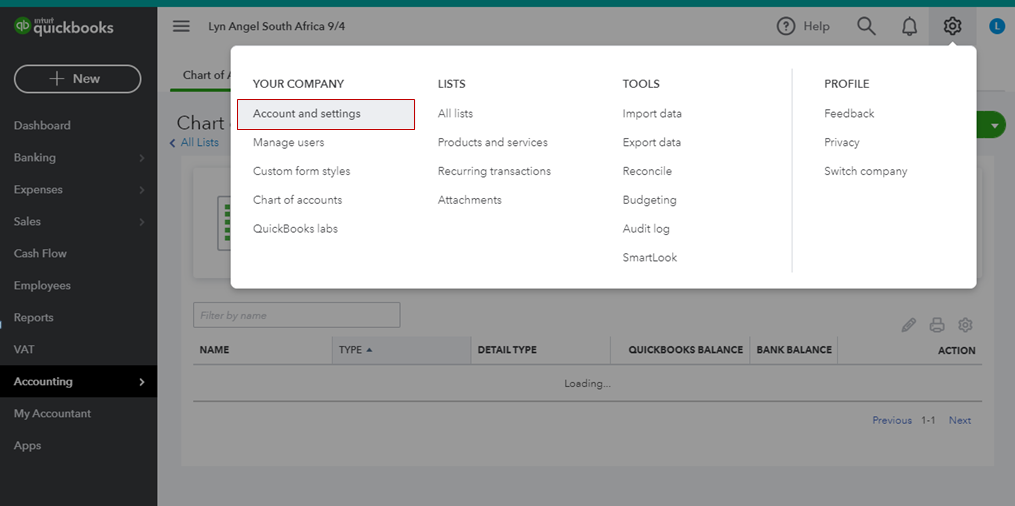Image resolution: width=1015 pixels, height=506 pixels.
Task: Expand the Expenses submenu arrow
Action: tap(142, 190)
